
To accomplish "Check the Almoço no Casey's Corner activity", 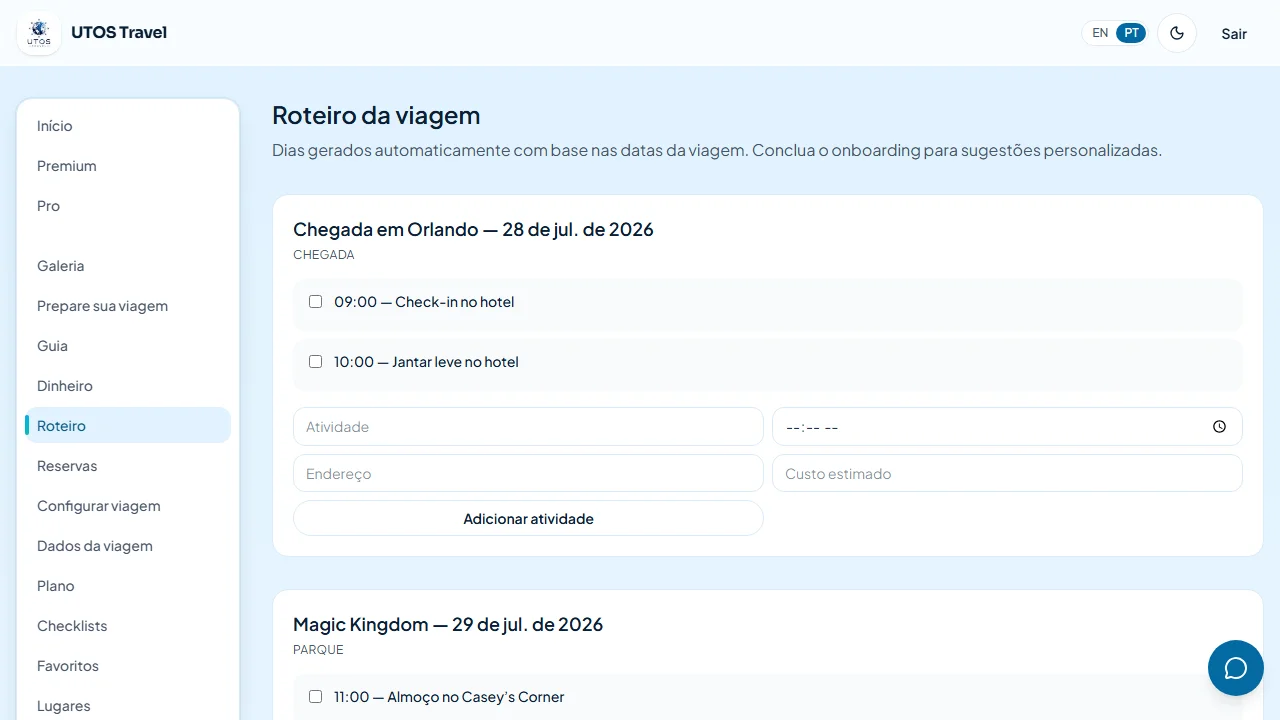I will pos(315,696).
